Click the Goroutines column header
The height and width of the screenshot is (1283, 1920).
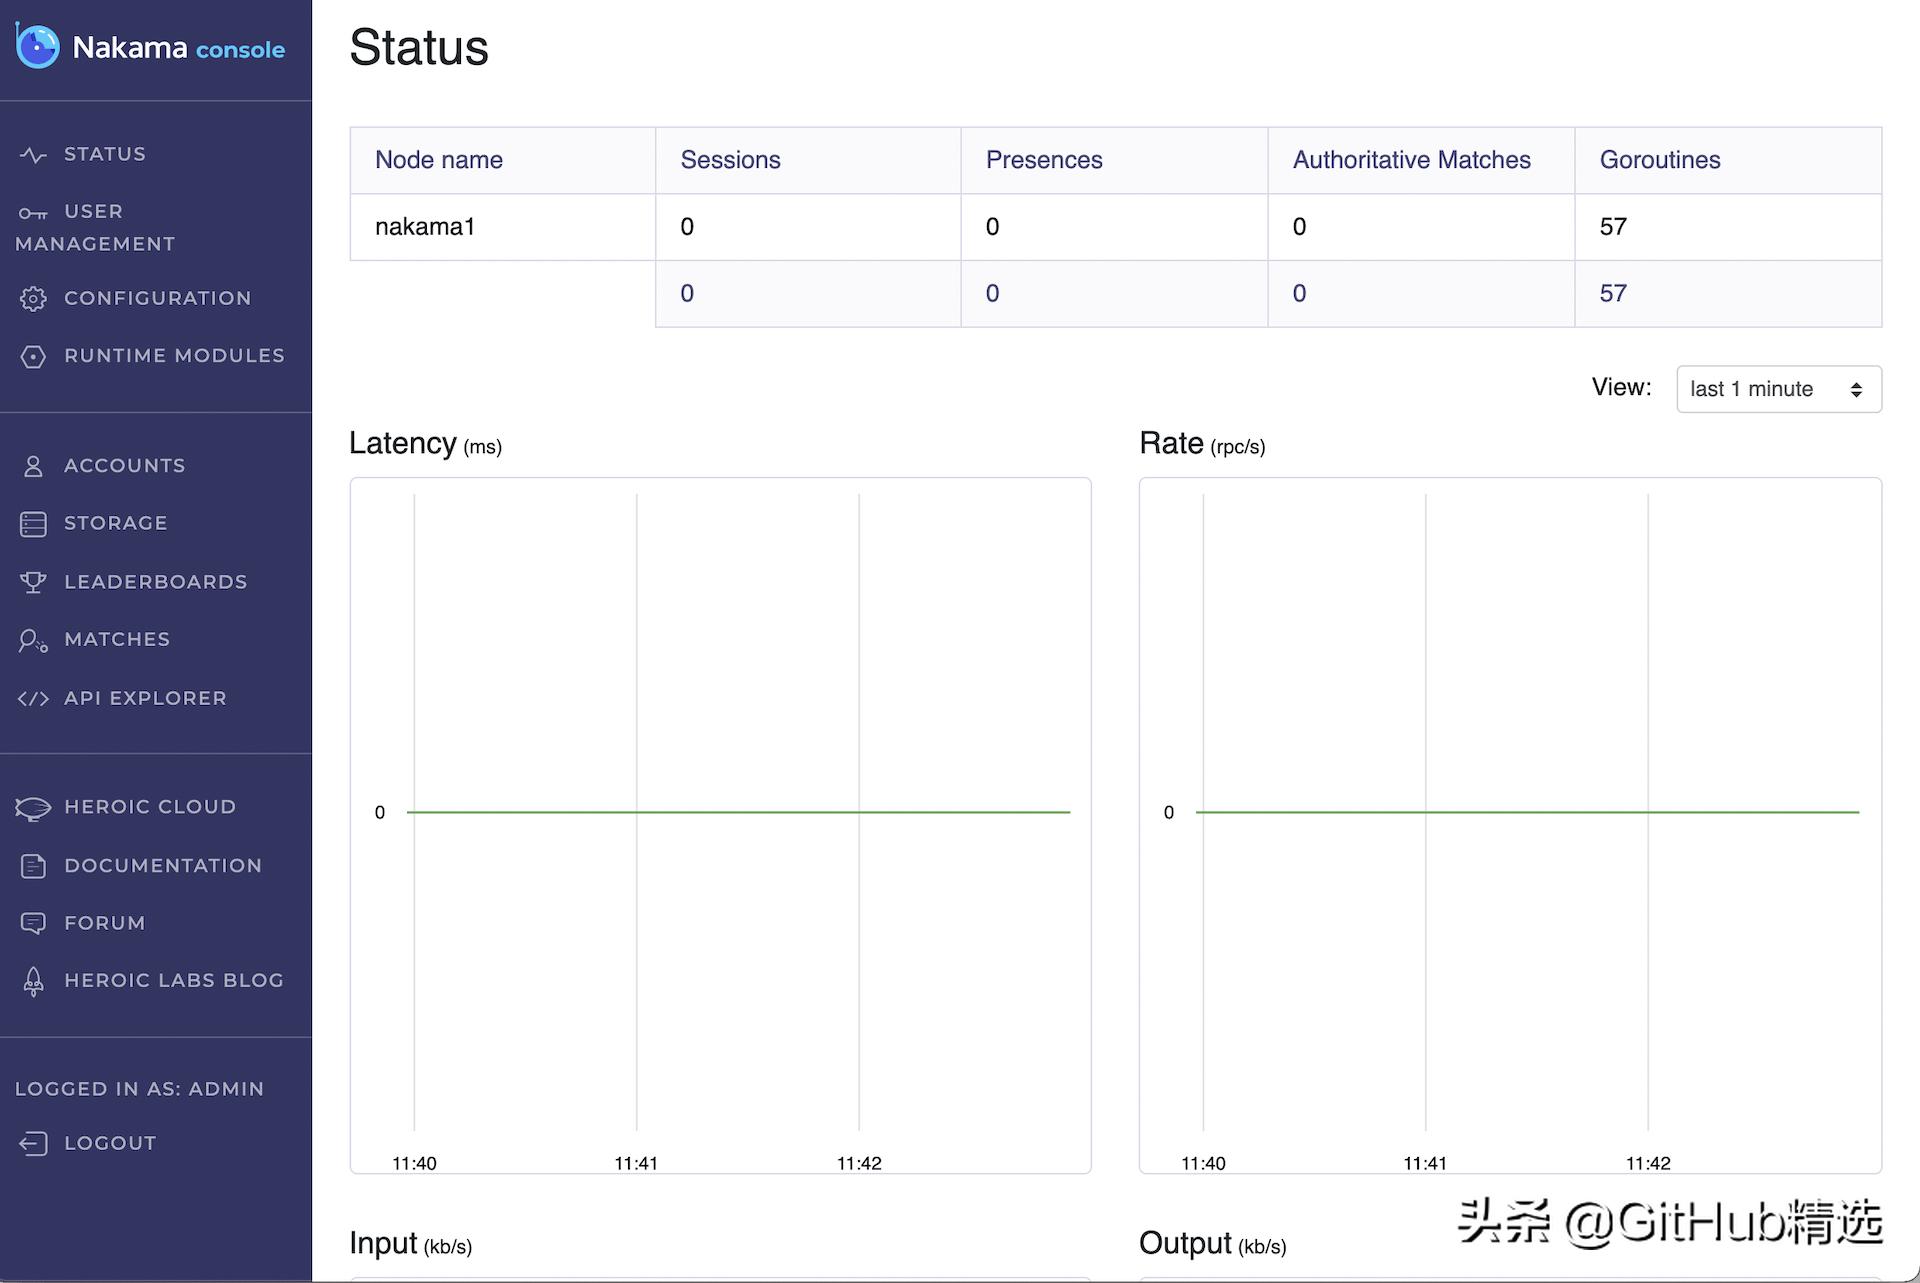click(x=1660, y=160)
